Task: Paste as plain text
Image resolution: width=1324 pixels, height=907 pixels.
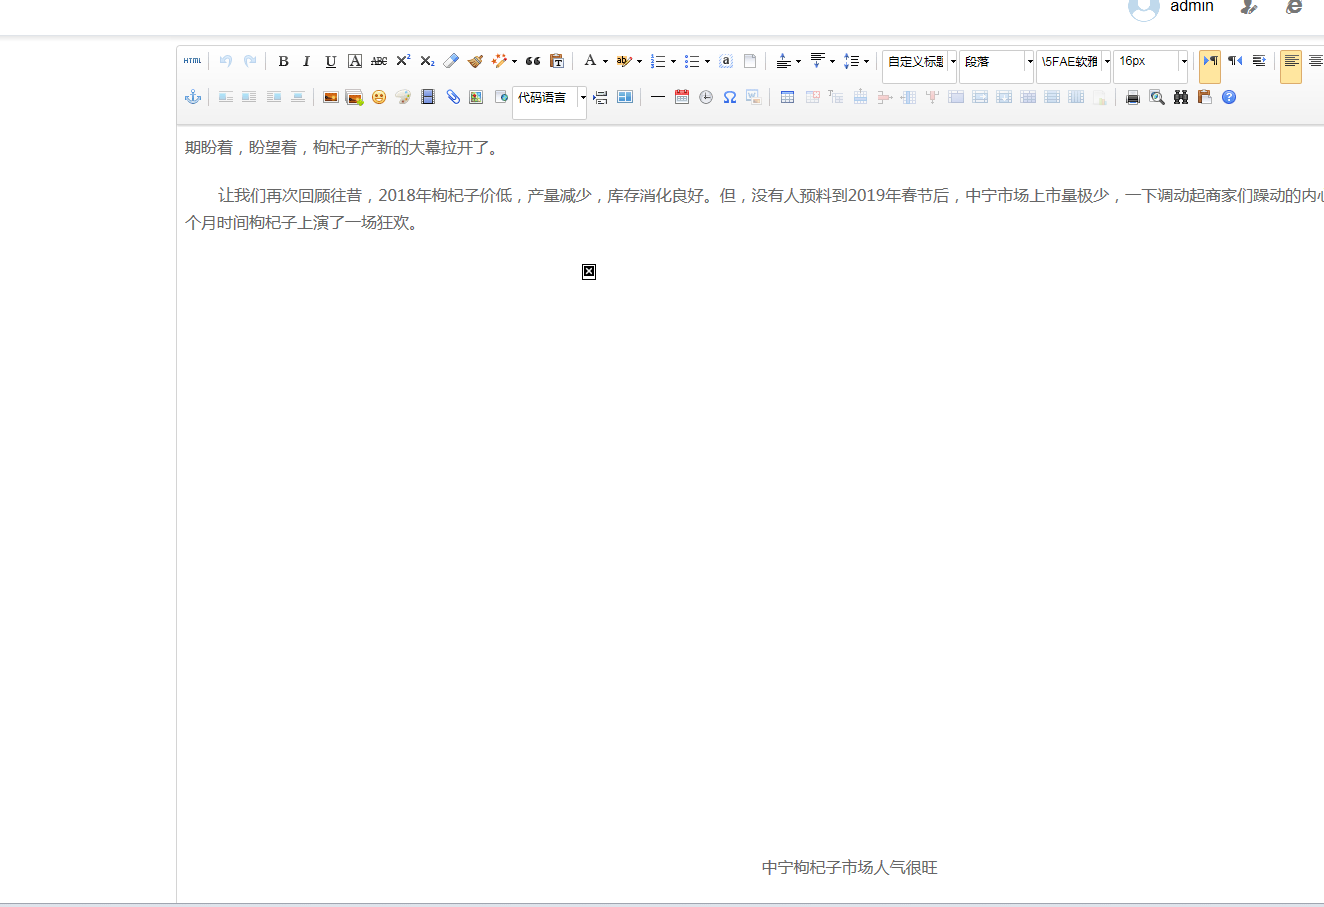Action: coord(557,61)
